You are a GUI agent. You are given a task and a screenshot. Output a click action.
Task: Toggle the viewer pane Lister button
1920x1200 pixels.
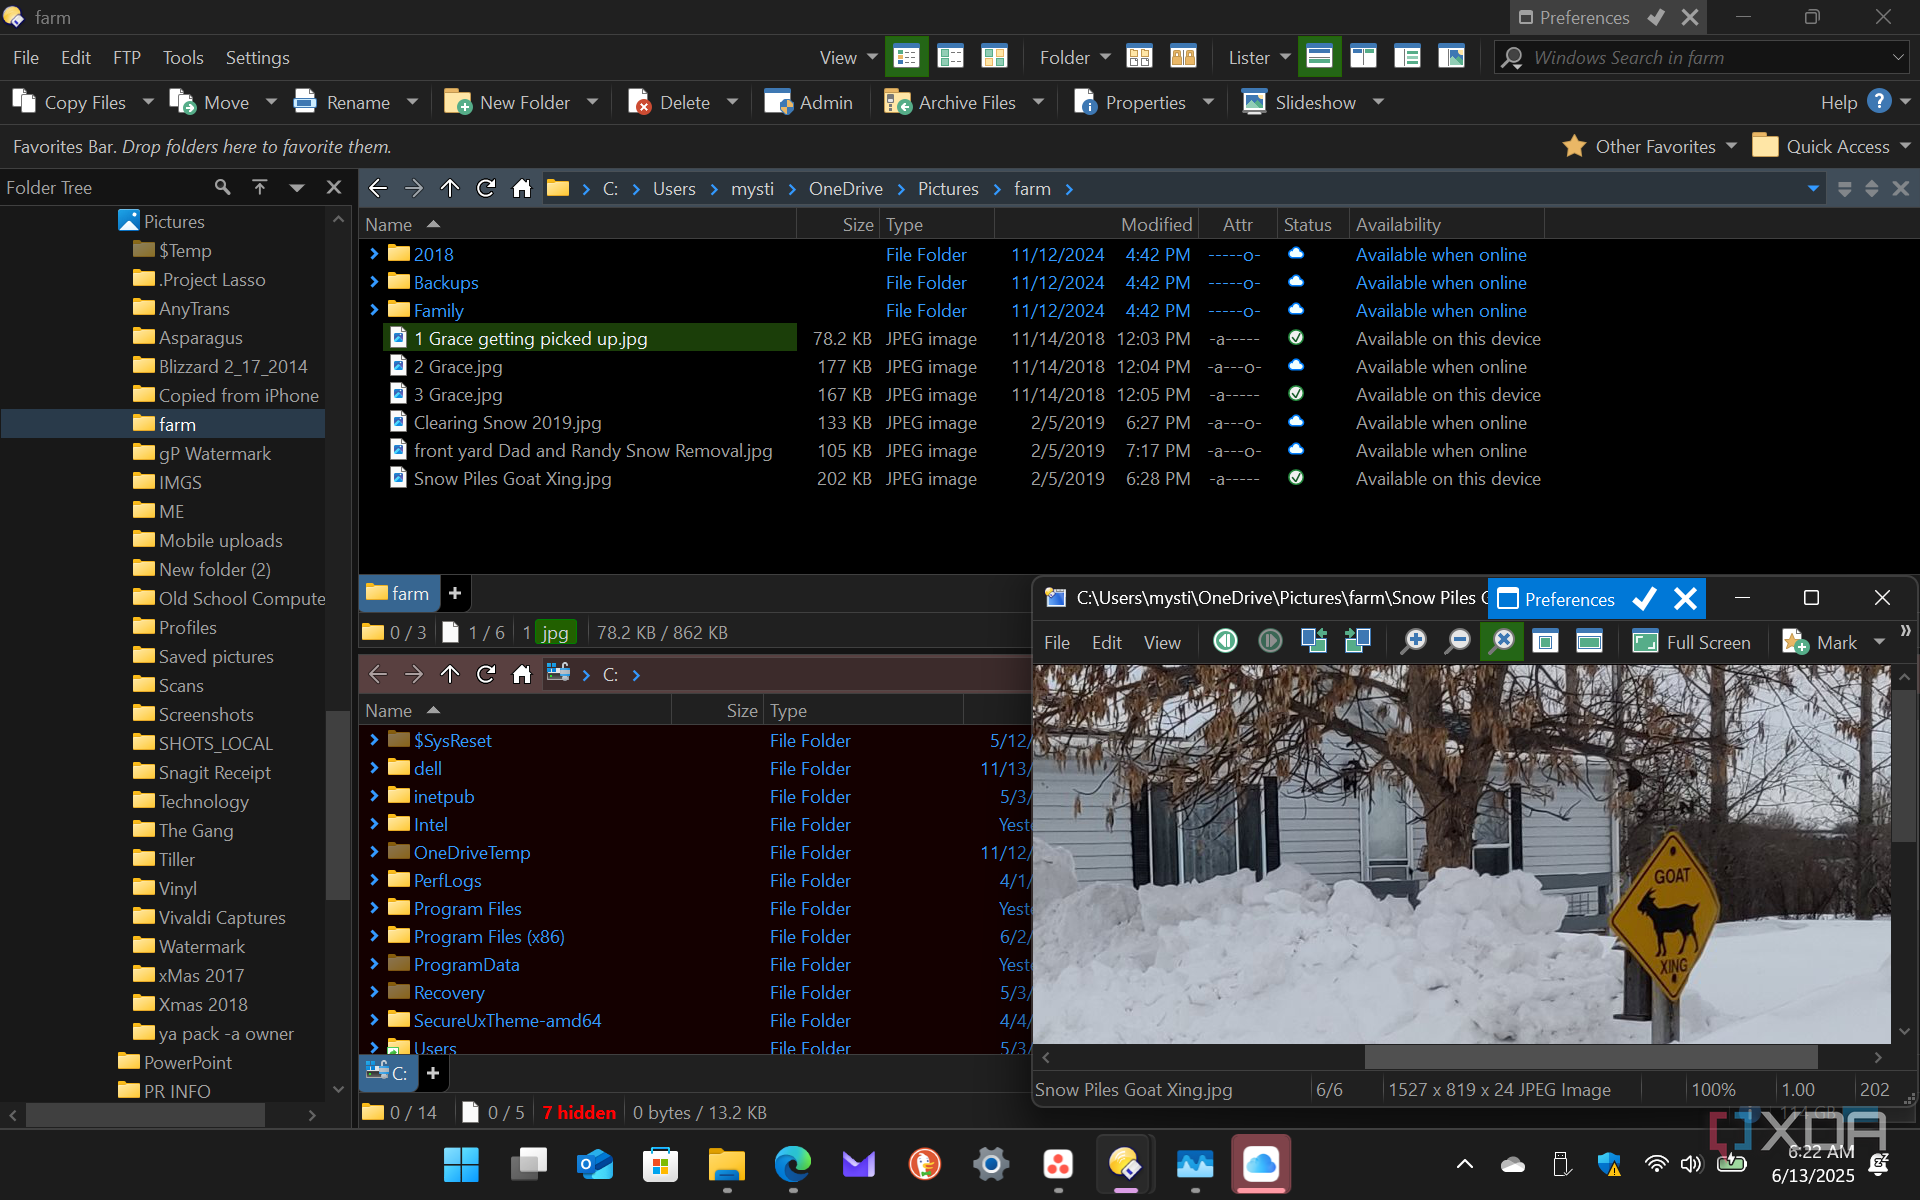[1451, 57]
